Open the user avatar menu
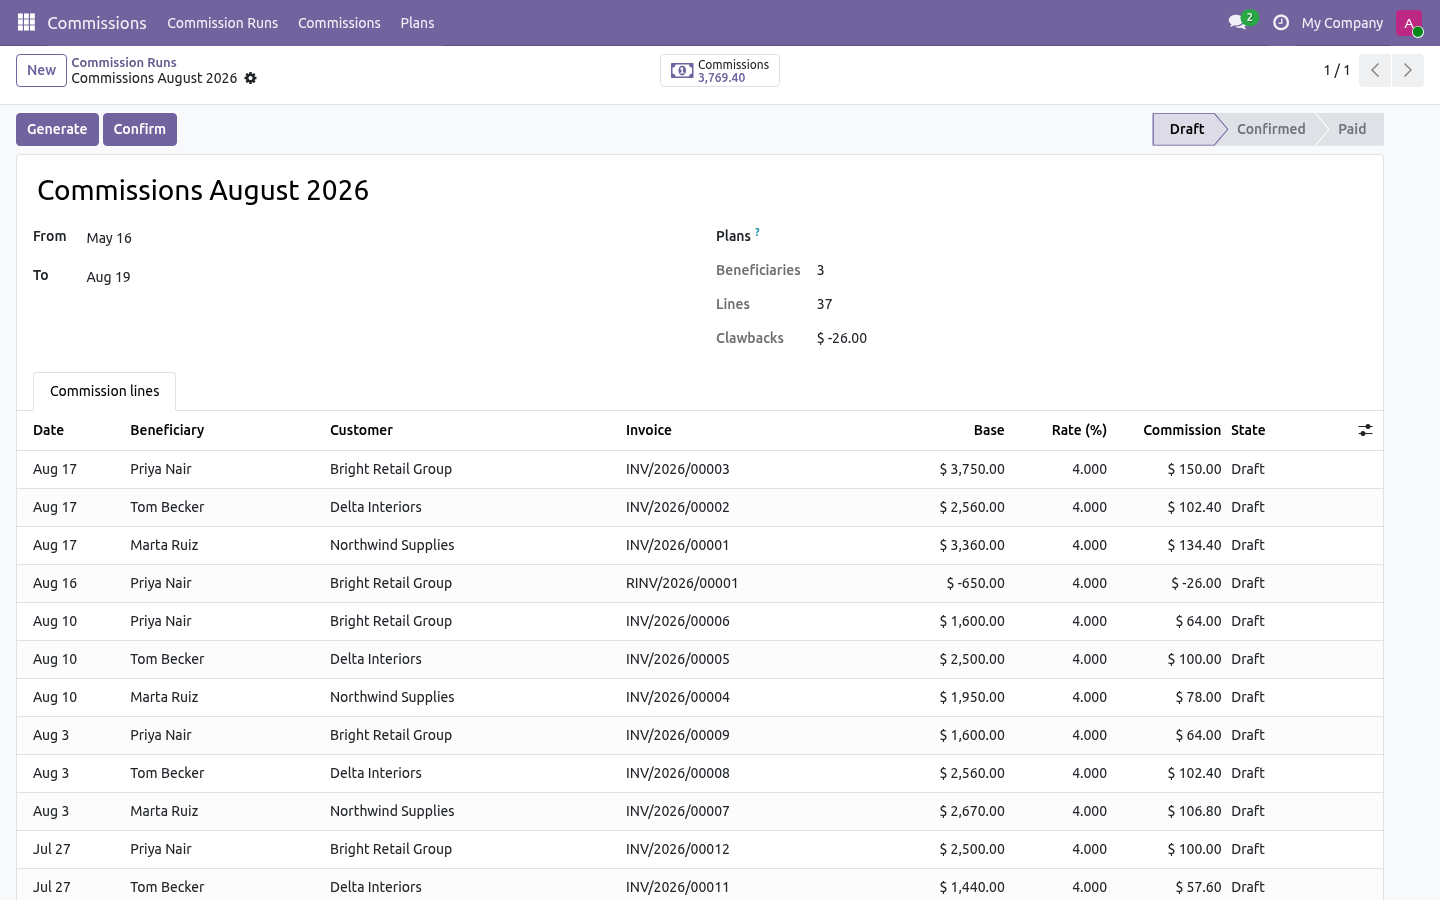The image size is (1440, 900). [1409, 22]
